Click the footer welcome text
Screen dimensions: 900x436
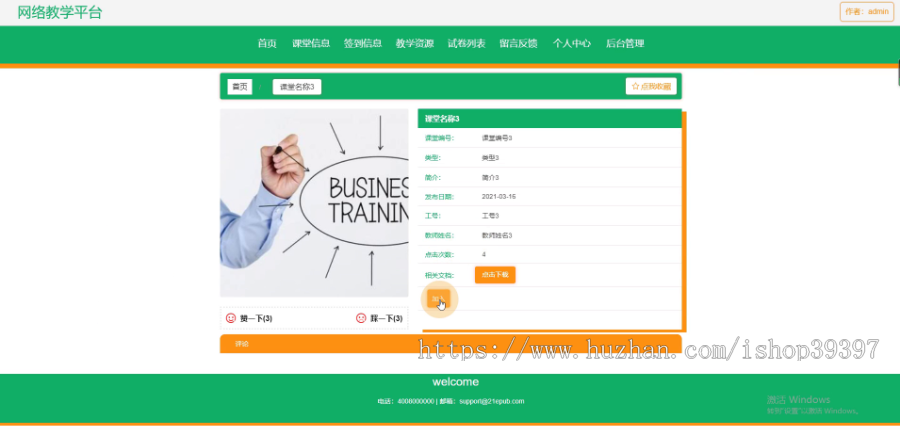point(455,382)
